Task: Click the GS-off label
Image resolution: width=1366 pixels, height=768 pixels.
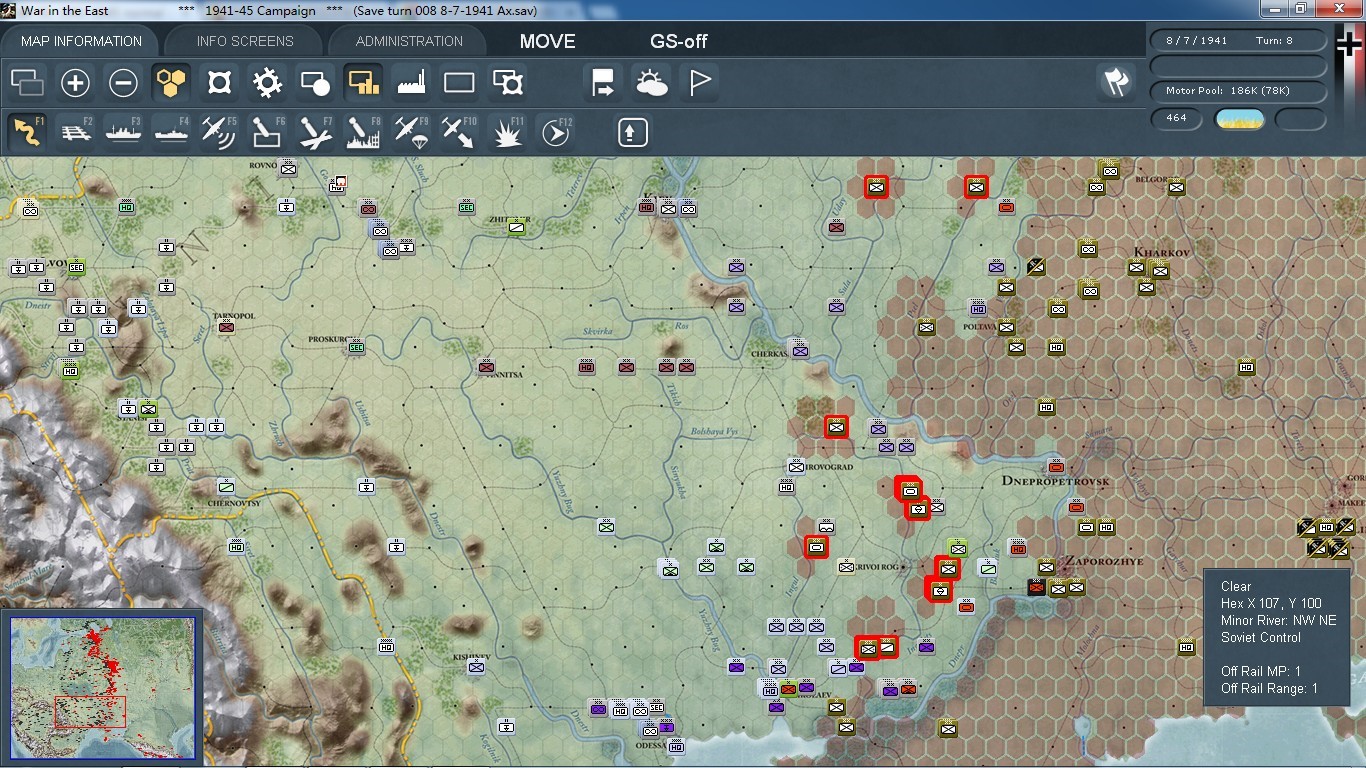Action: [x=679, y=41]
